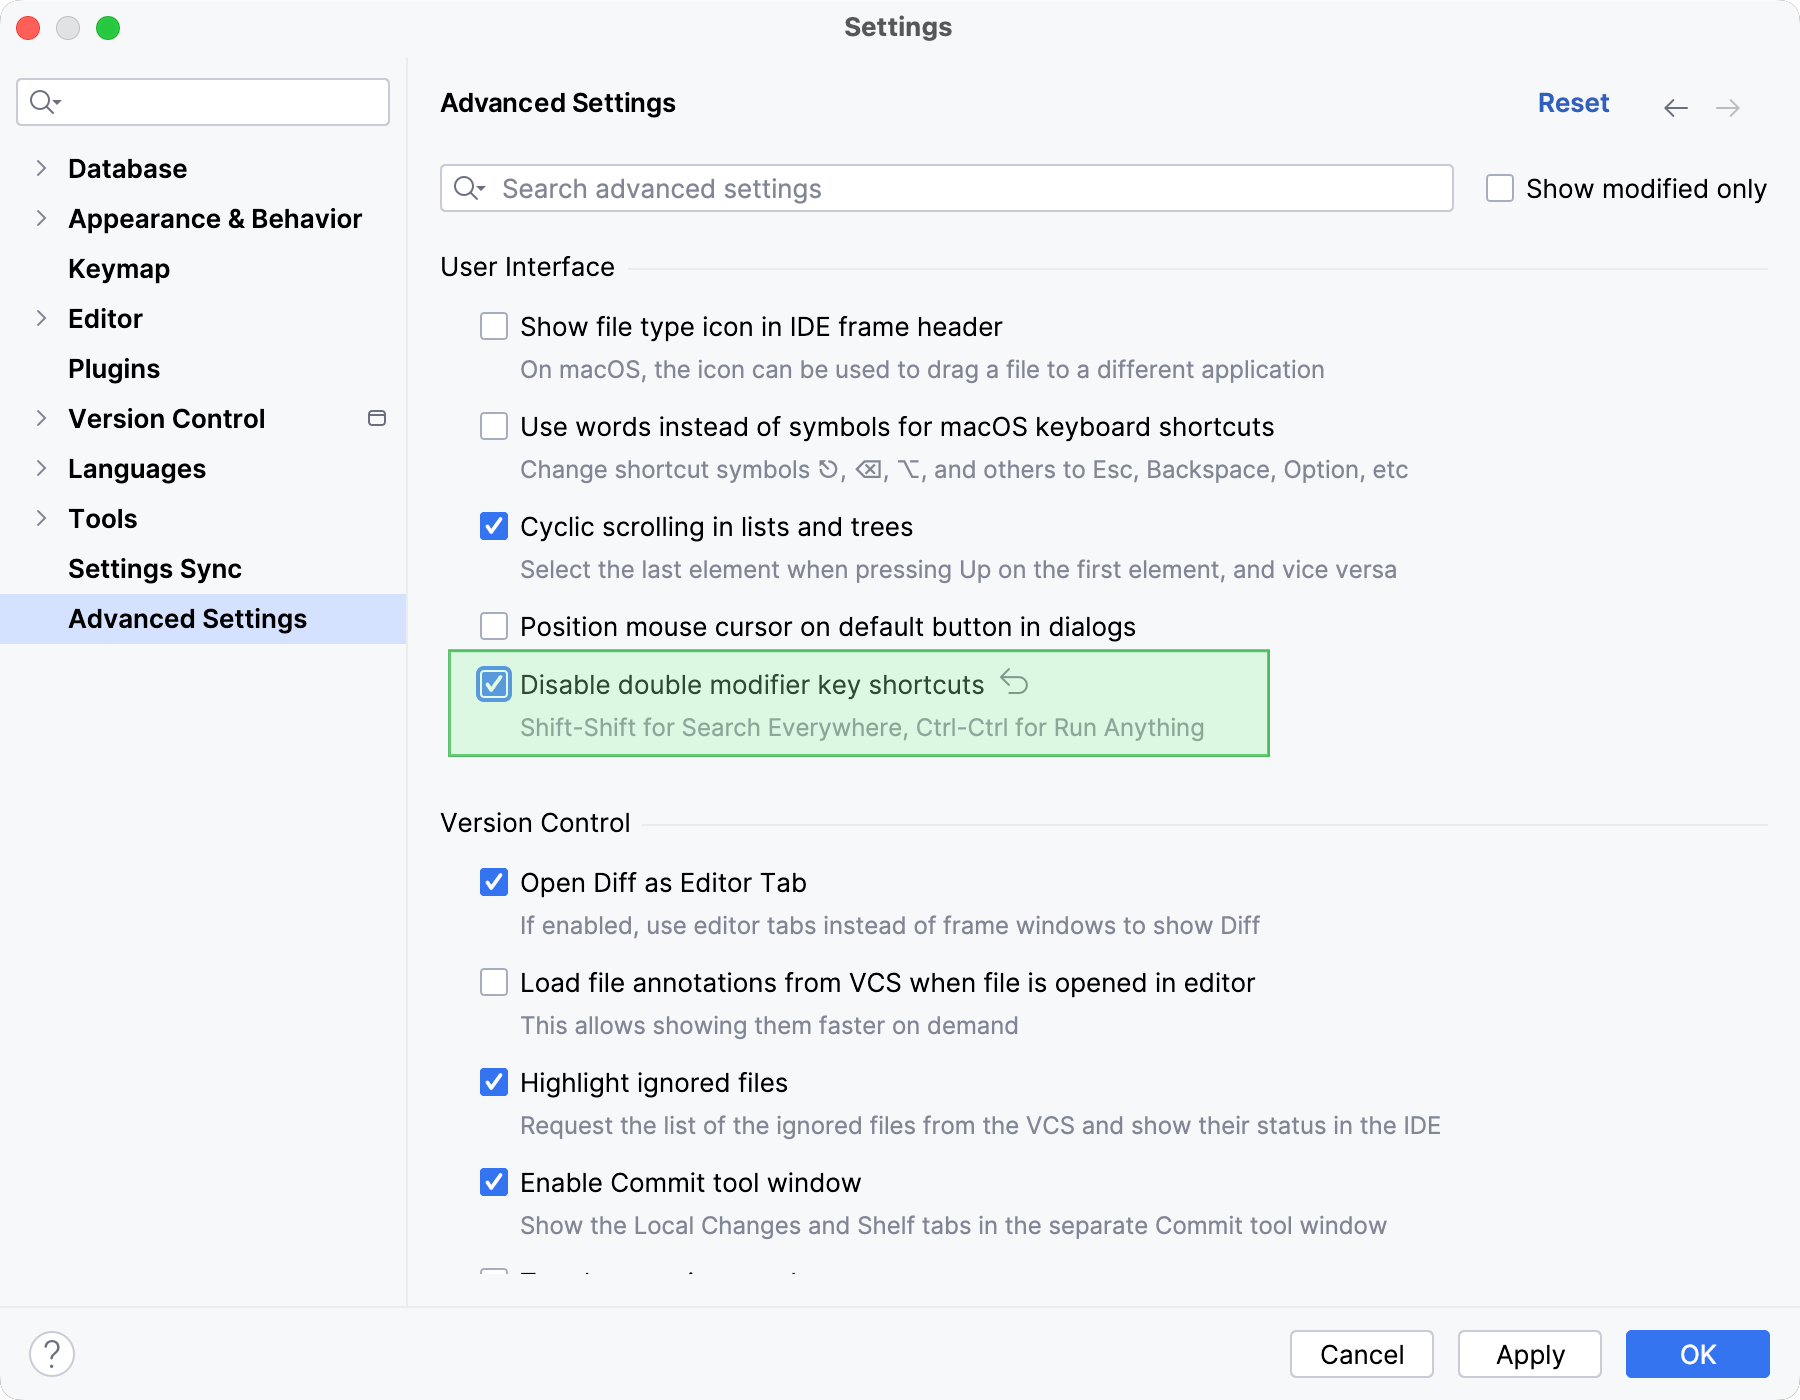Expand the Languages section
Image resolution: width=1800 pixels, height=1400 pixels.
coord(41,468)
